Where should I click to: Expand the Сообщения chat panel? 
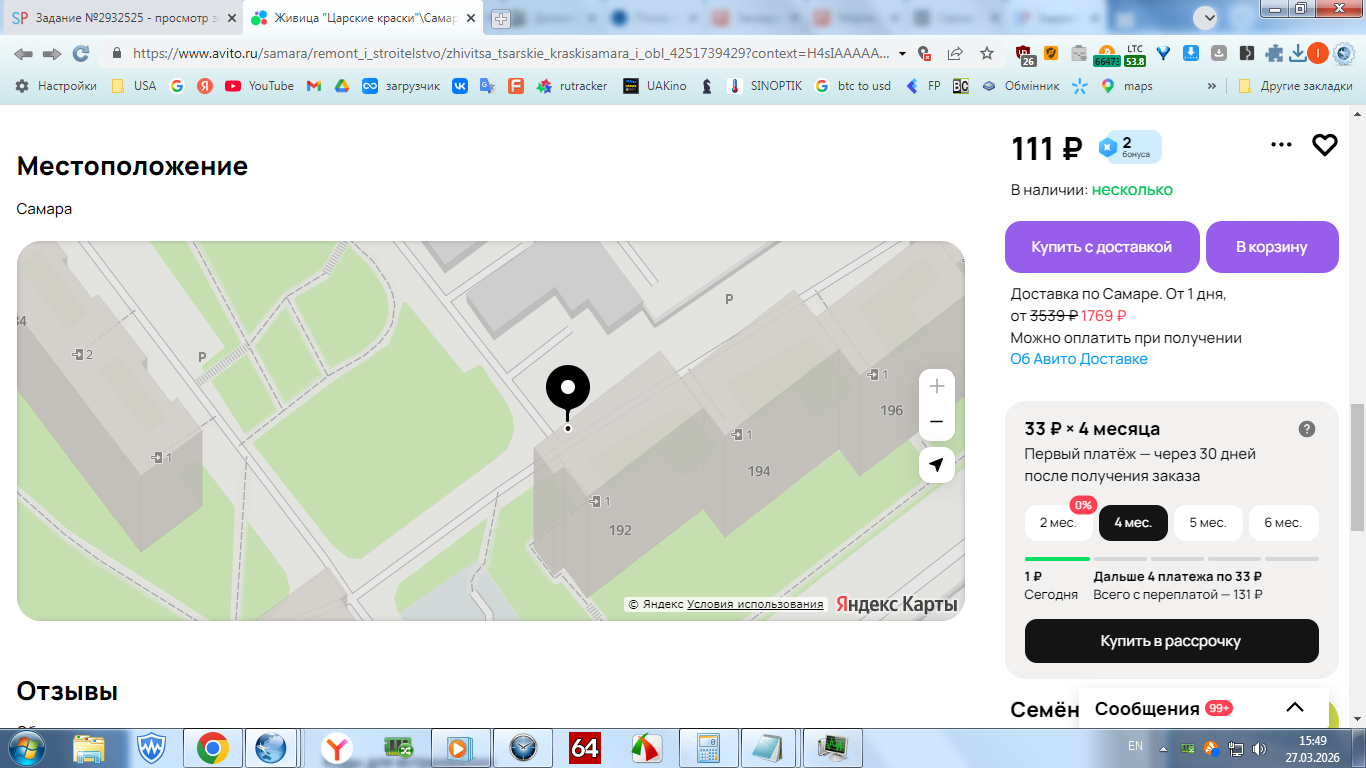[1295, 708]
